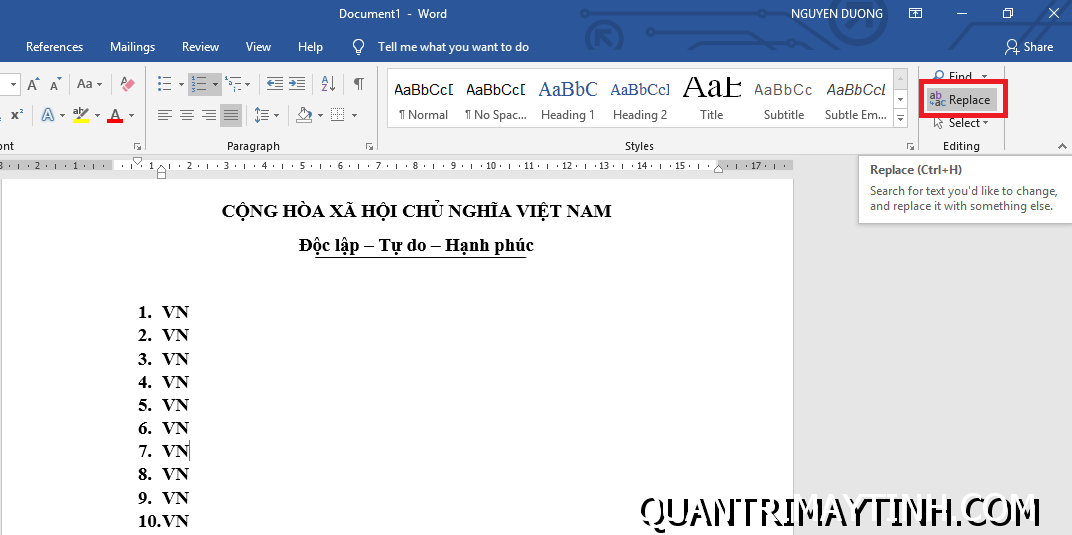Click the Increase Font Size icon
This screenshot has height=535, width=1072.
coord(34,84)
